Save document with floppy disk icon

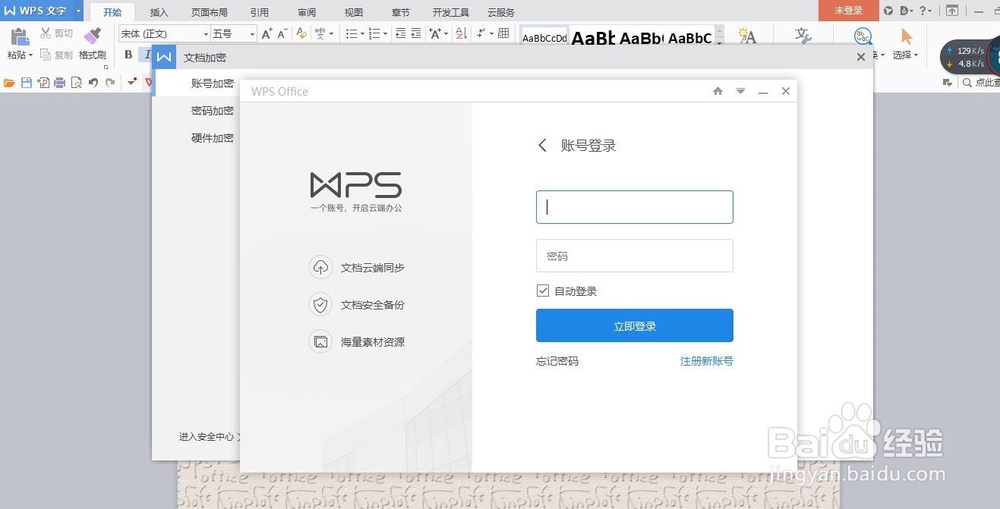[26, 82]
